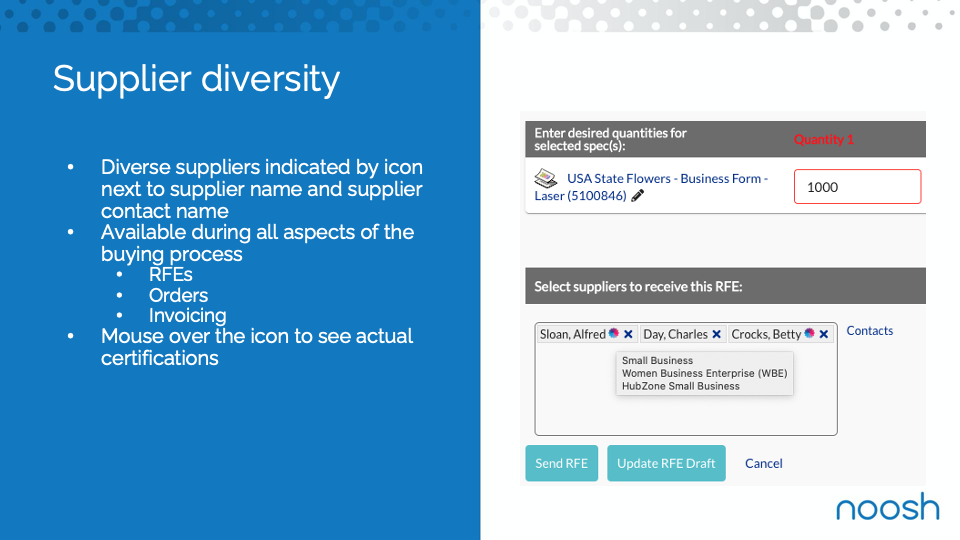Click the Cancel link

click(763, 463)
